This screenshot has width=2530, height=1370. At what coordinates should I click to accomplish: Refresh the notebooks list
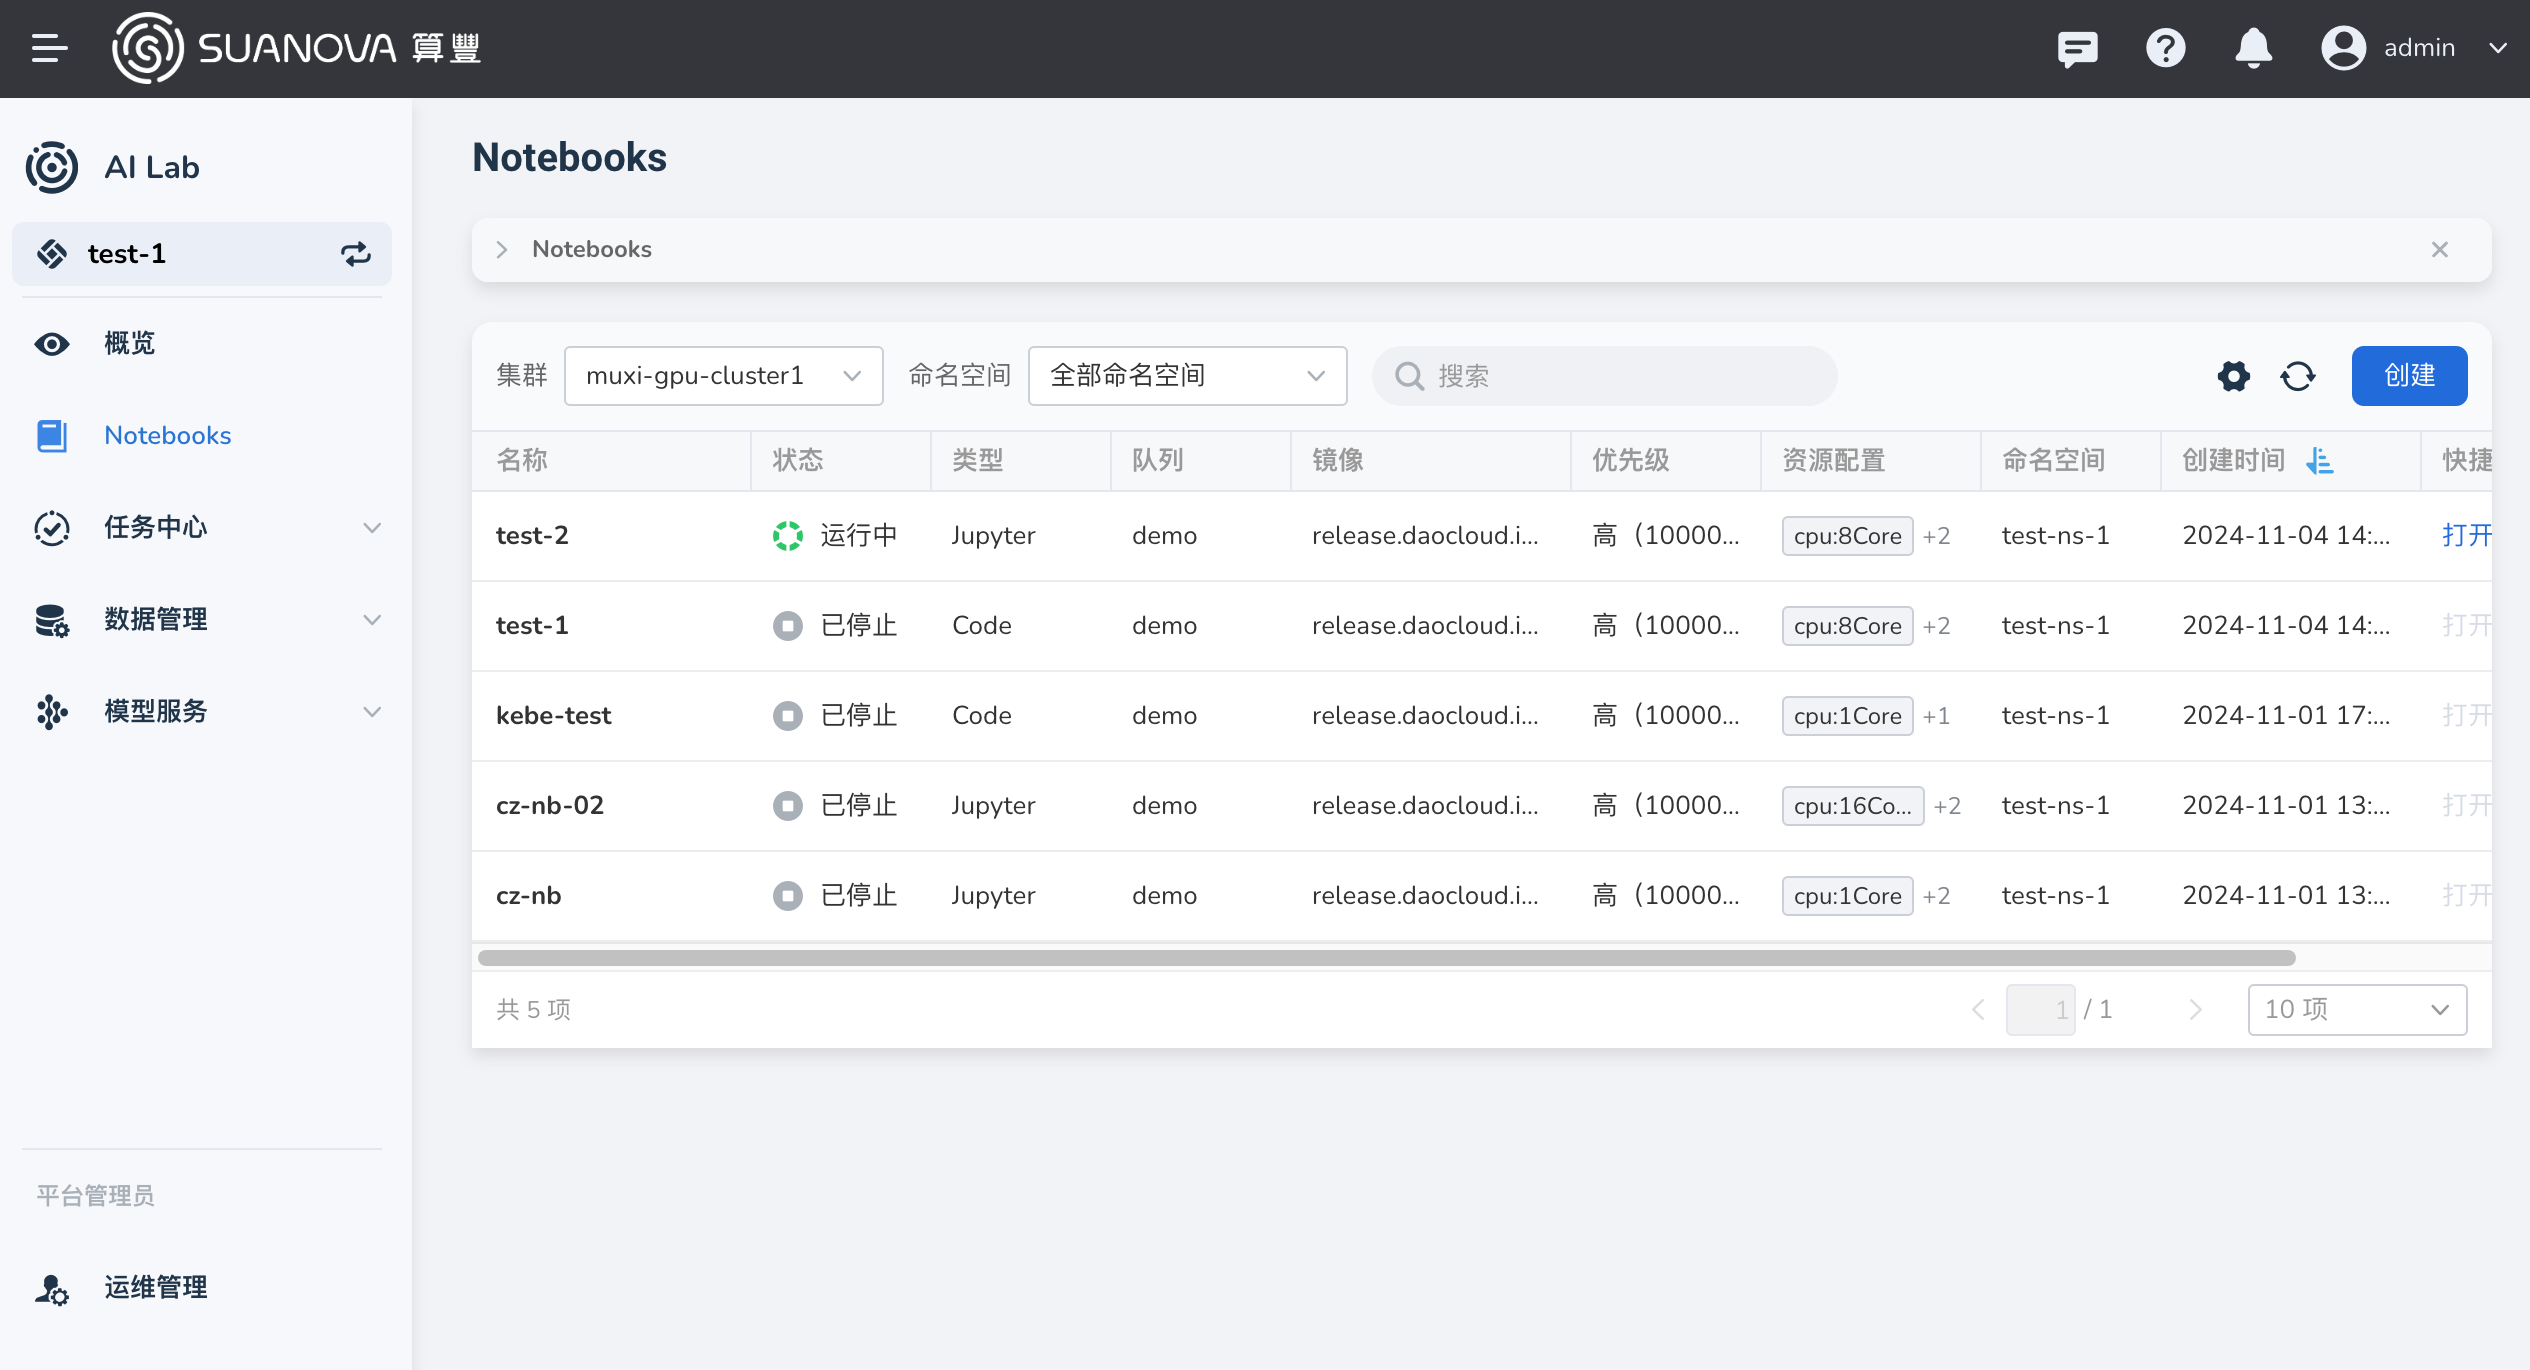pos(2298,376)
